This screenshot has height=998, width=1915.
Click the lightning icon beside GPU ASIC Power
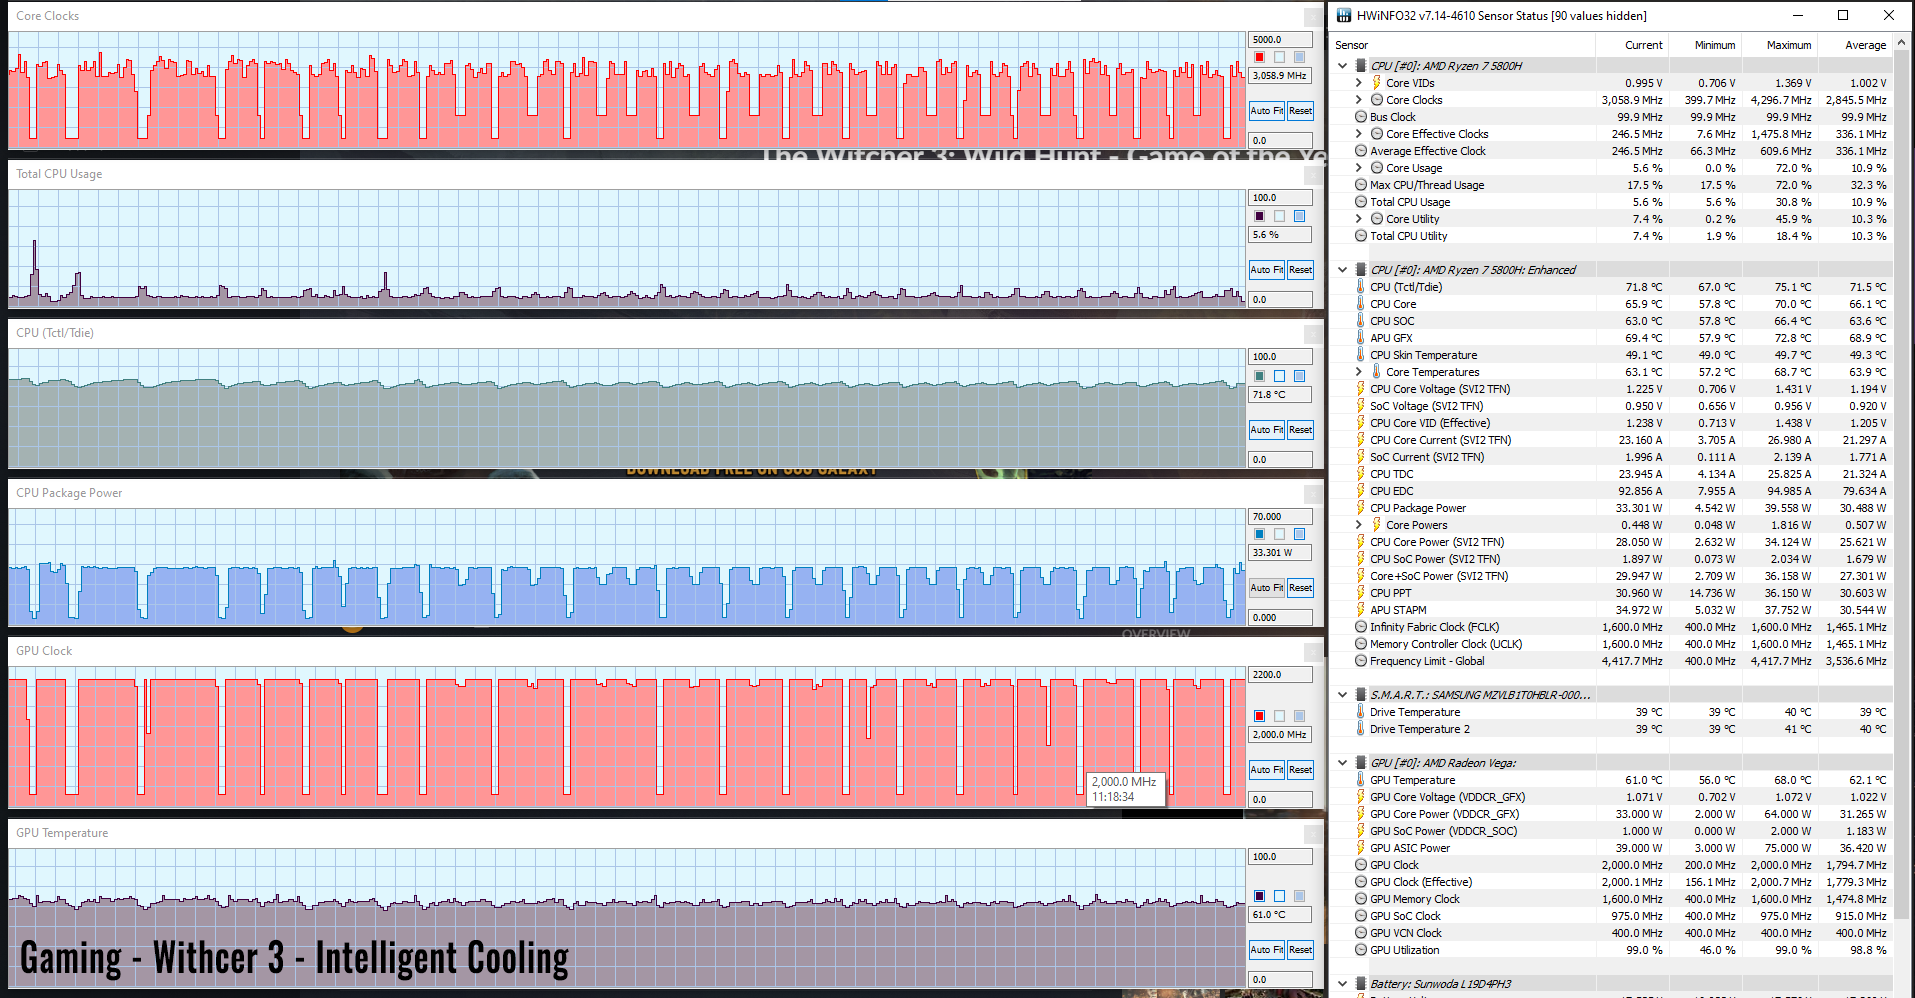click(x=1361, y=848)
